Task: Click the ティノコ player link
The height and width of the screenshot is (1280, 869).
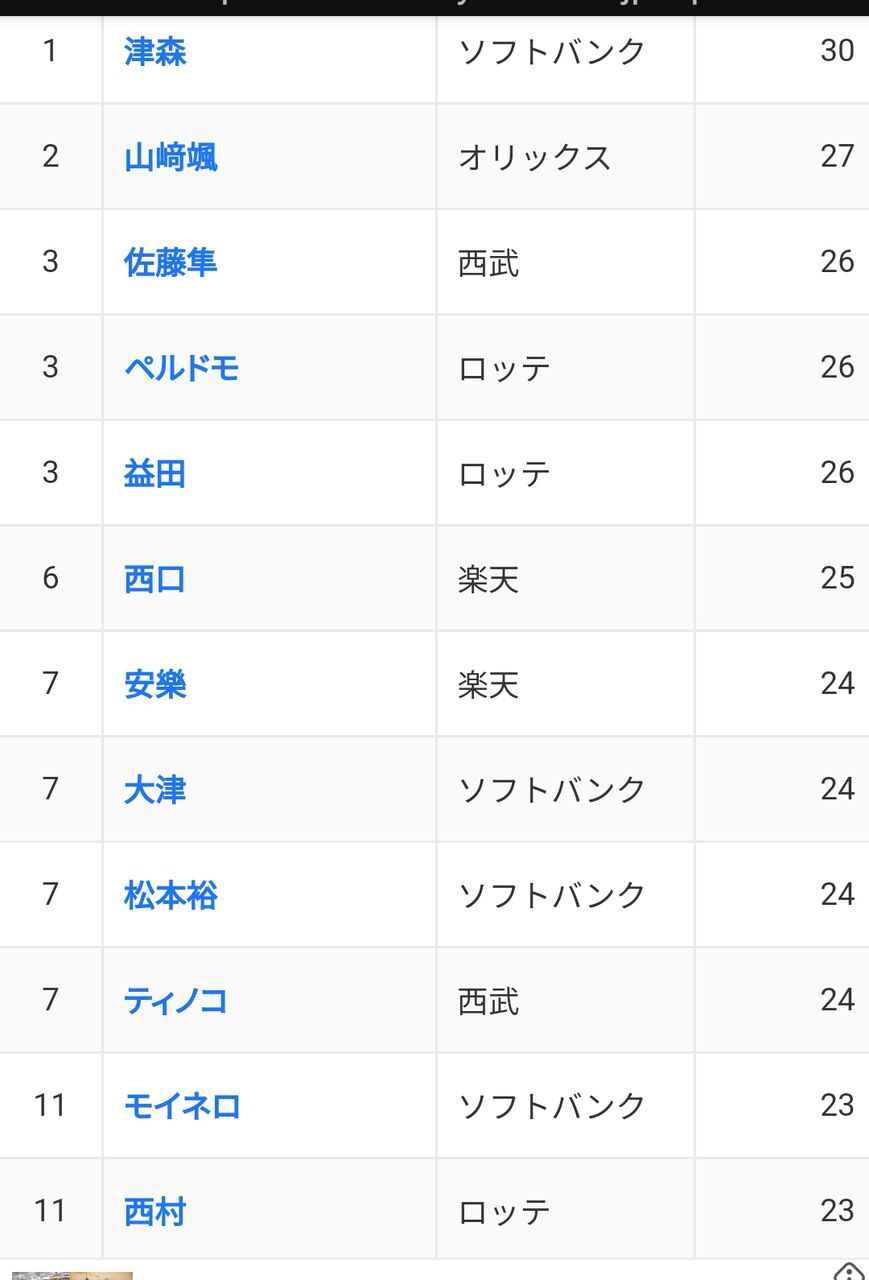Action: 176,1001
